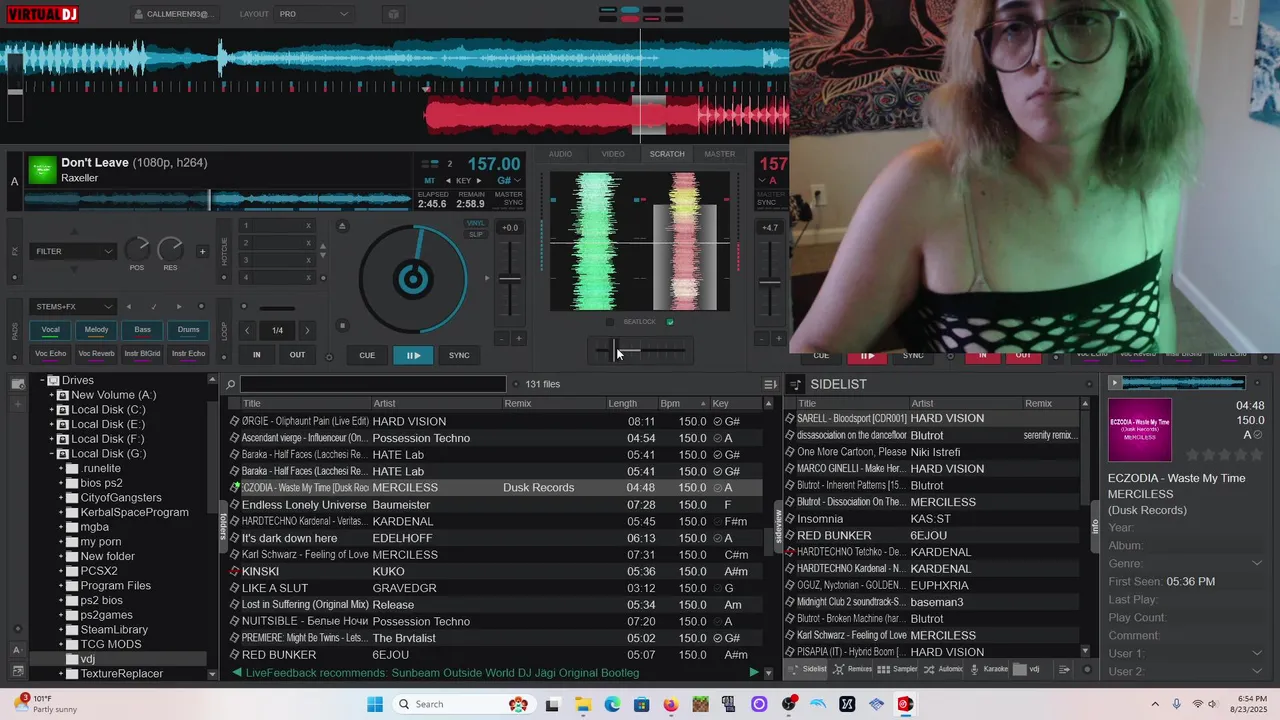The width and height of the screenshot is (1280, 720).
Task: Open the FILTER effect dropdown
Action: pos(73,251)
